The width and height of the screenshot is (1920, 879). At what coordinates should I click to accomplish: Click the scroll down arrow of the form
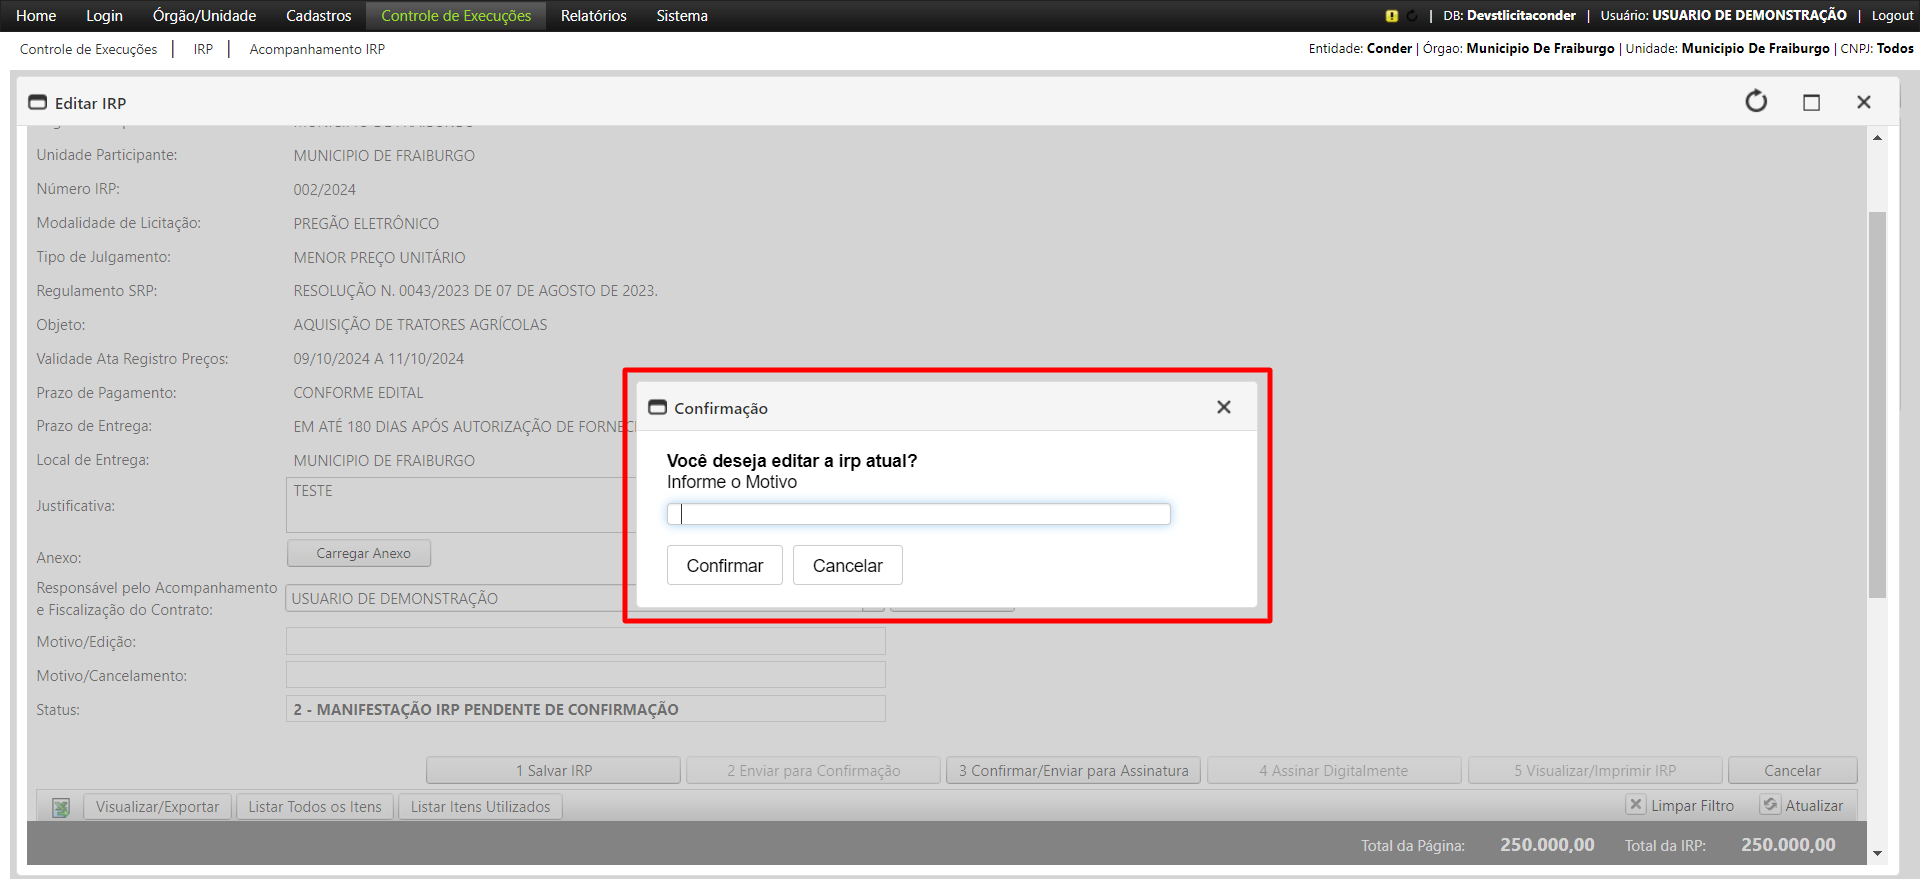1877,853
